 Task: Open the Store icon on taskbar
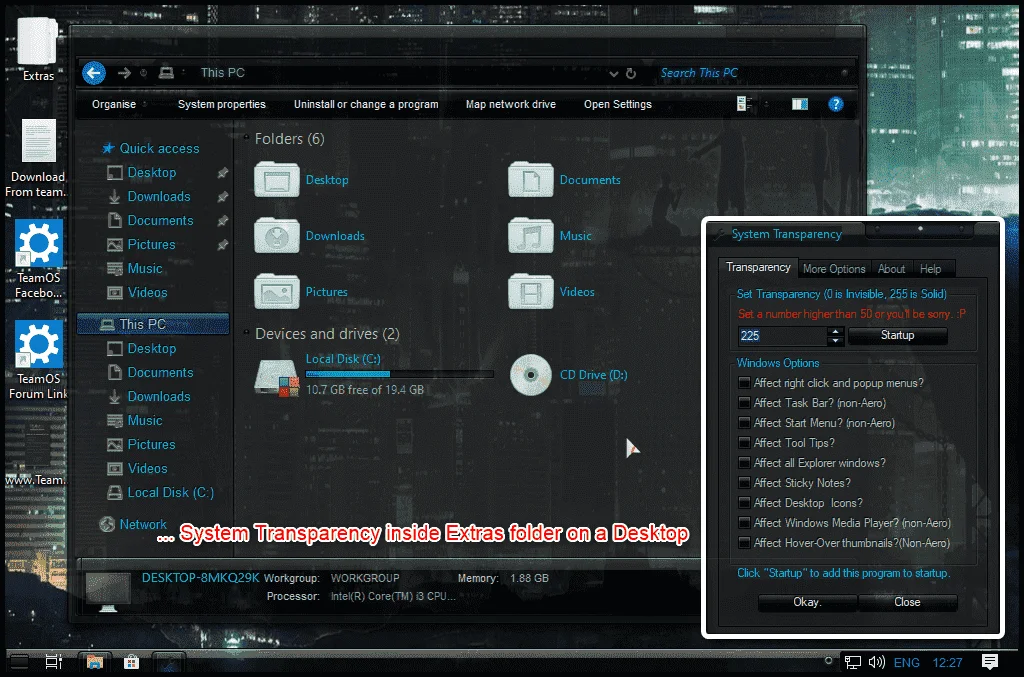(132, 662)
